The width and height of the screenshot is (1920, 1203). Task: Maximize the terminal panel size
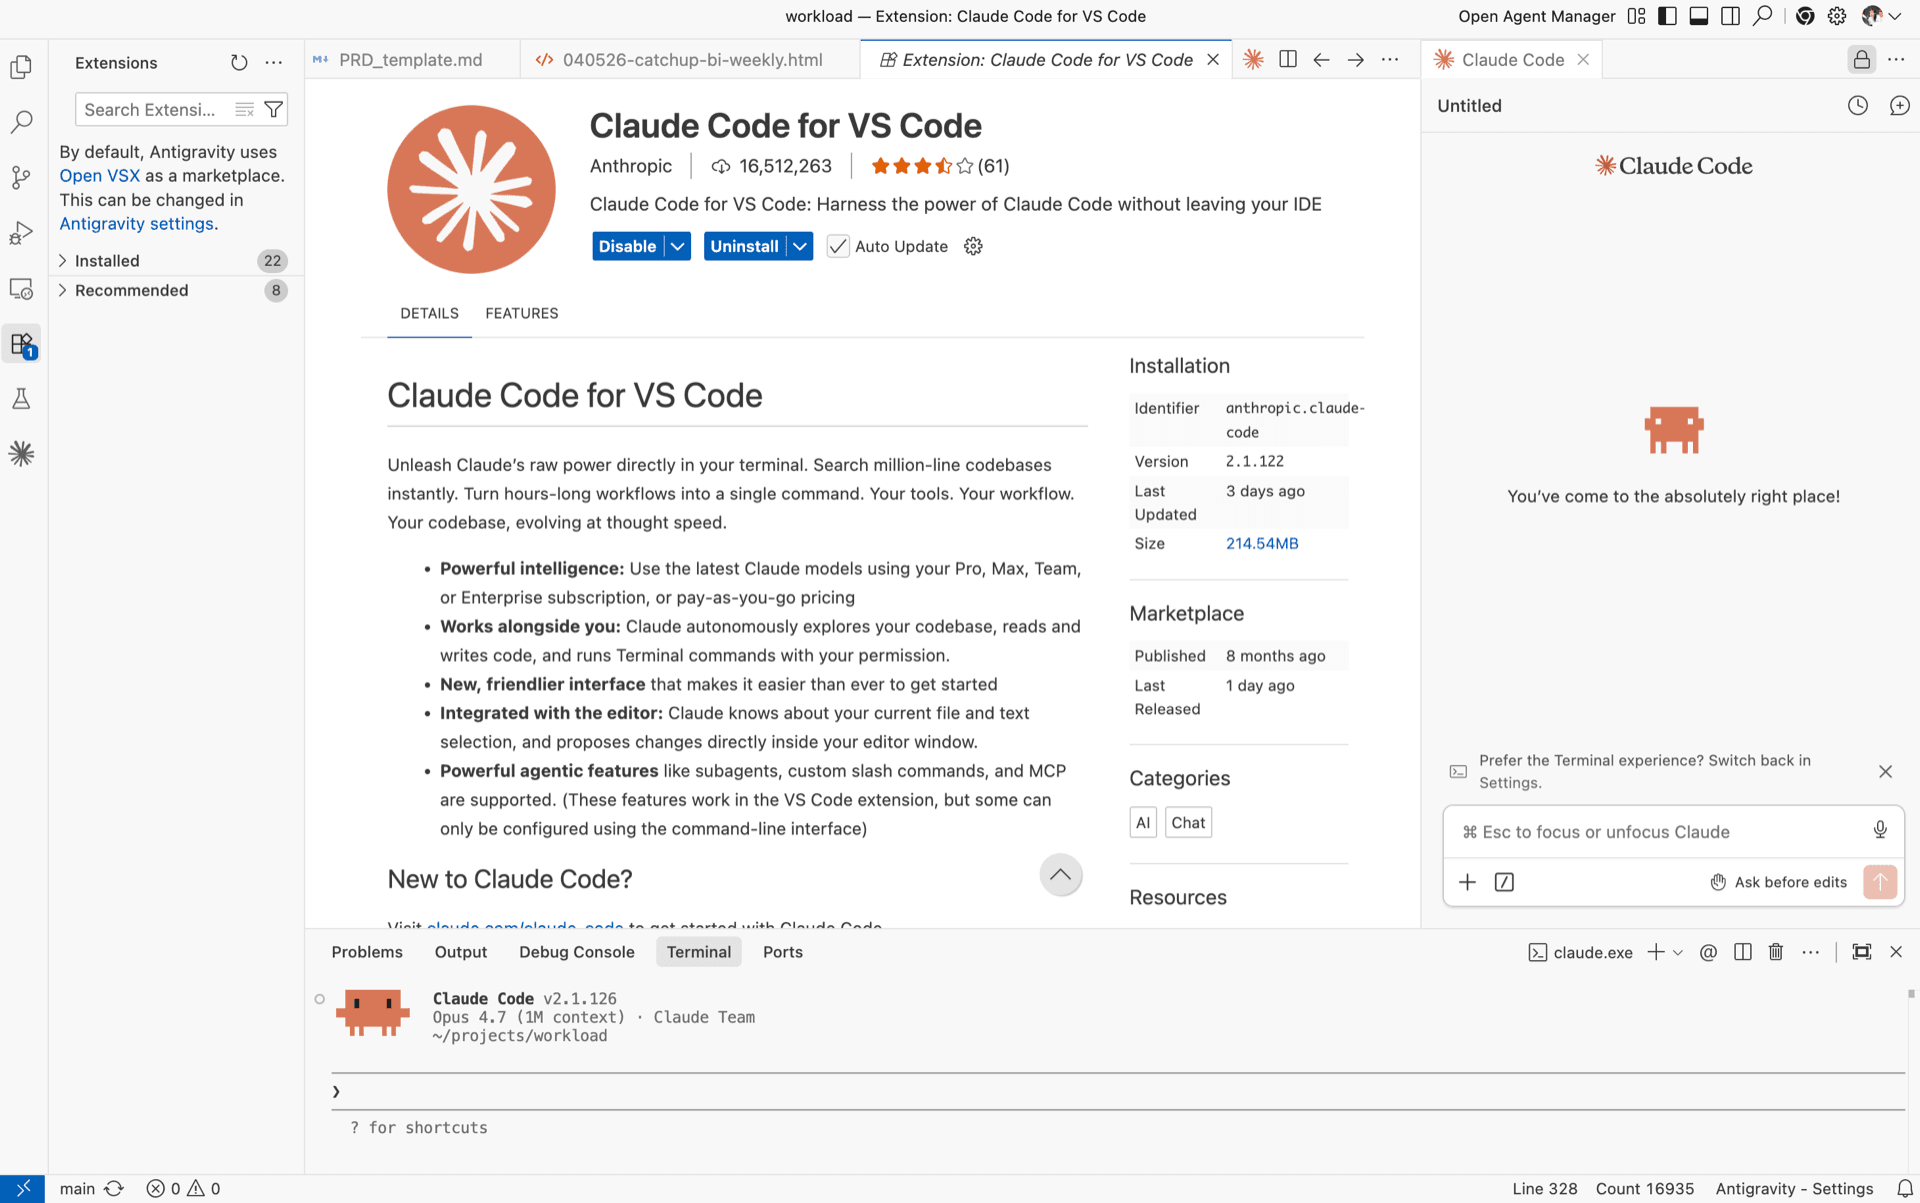click(x=1861, y=952)
